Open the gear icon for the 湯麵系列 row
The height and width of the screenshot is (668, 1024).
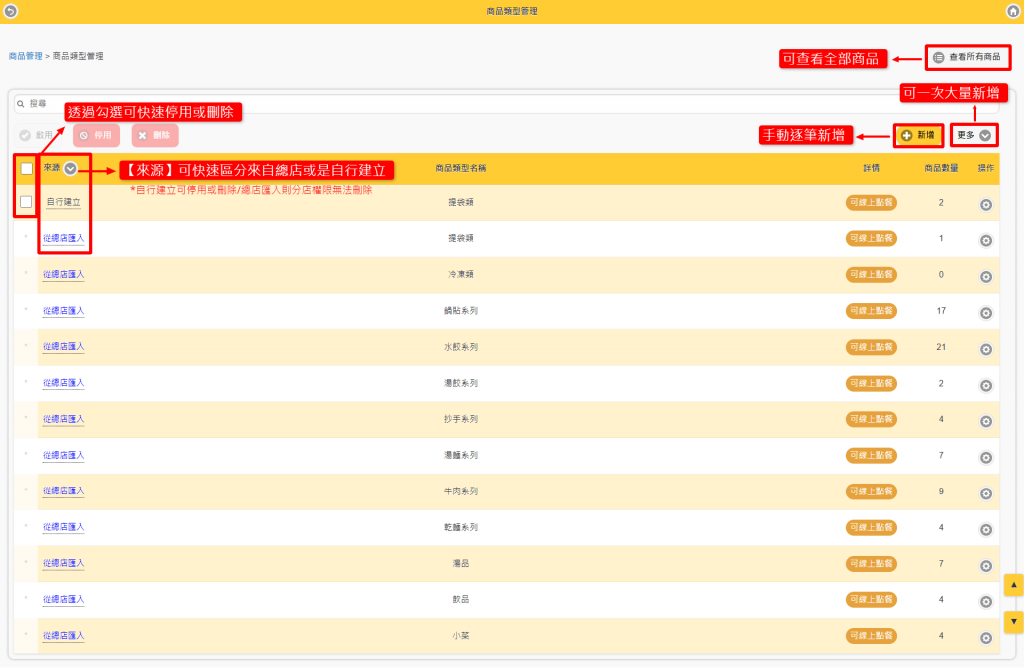click(985, 458)
